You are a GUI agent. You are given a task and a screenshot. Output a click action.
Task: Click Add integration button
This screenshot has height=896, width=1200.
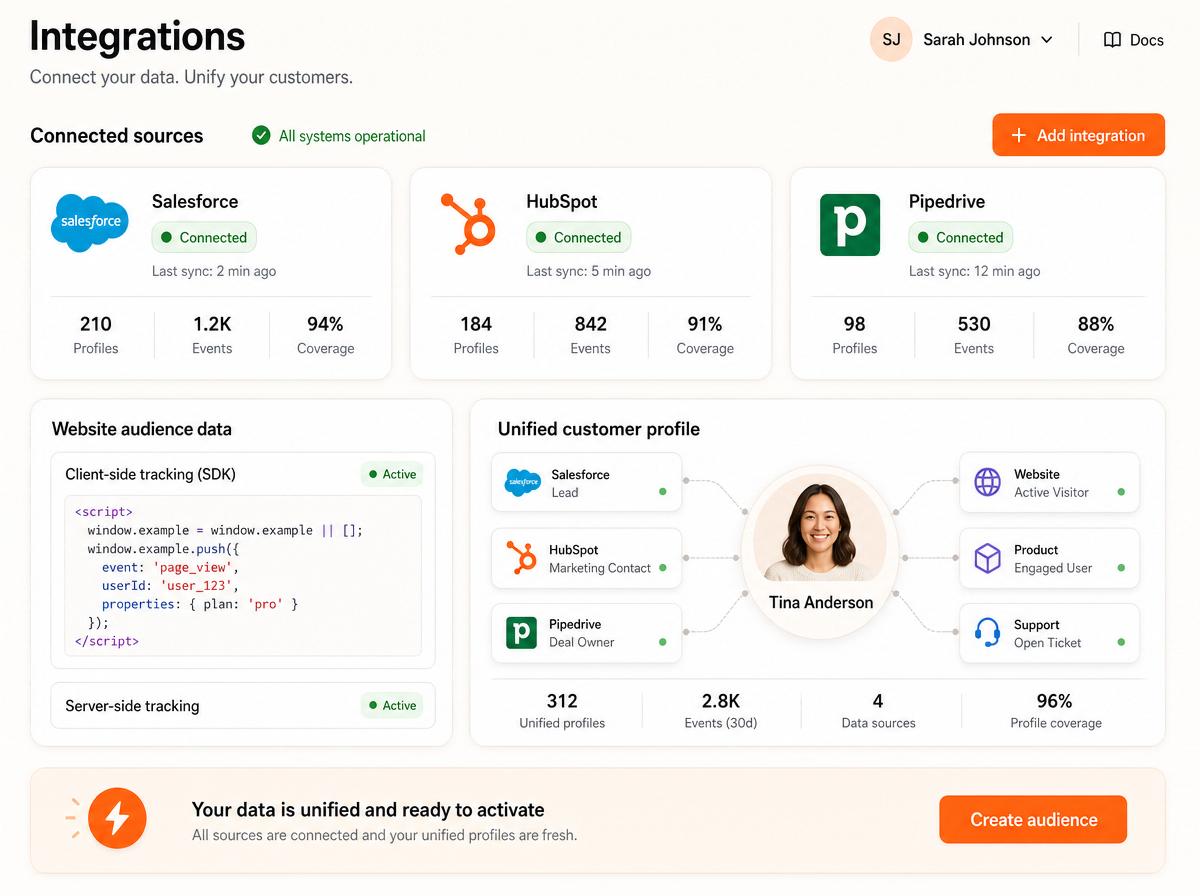[x=1078, y=135]
